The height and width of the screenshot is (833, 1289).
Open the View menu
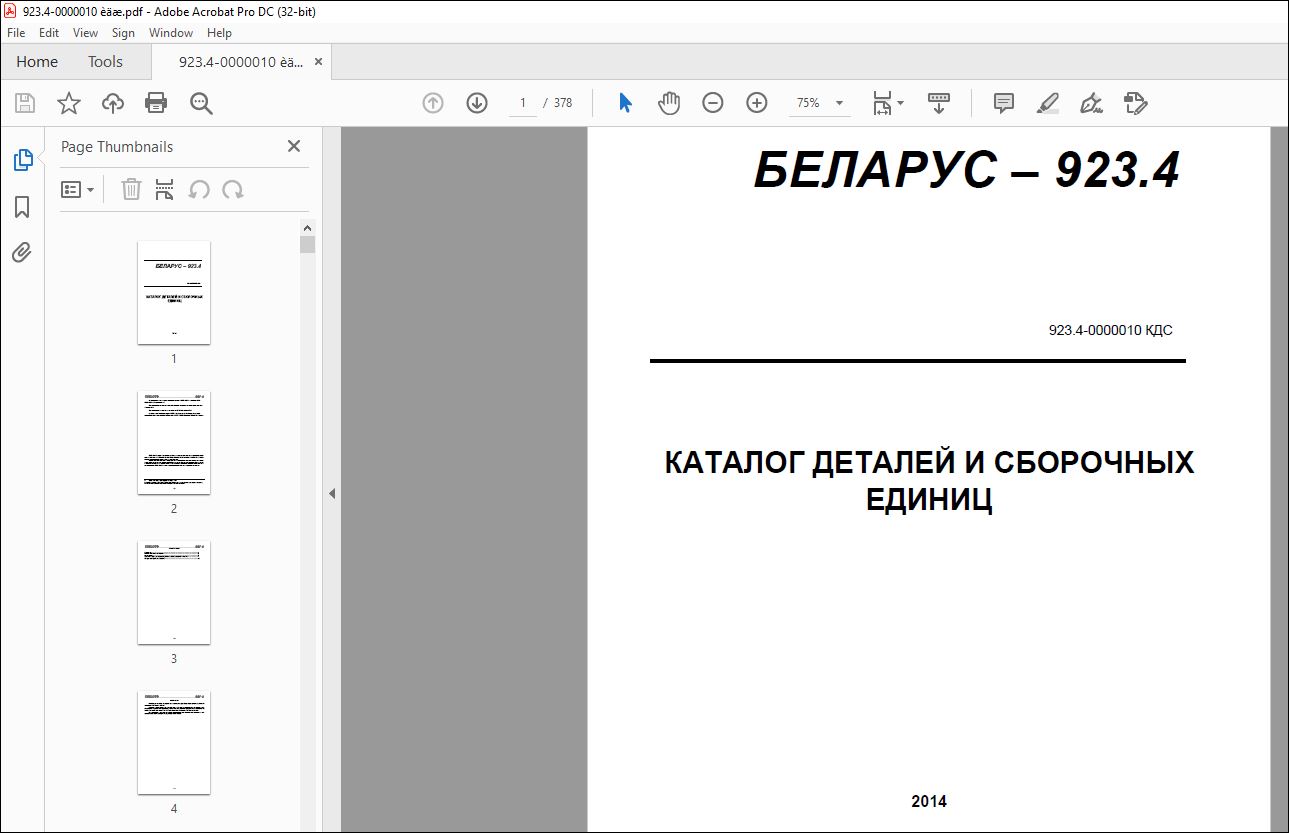[85, 33]
